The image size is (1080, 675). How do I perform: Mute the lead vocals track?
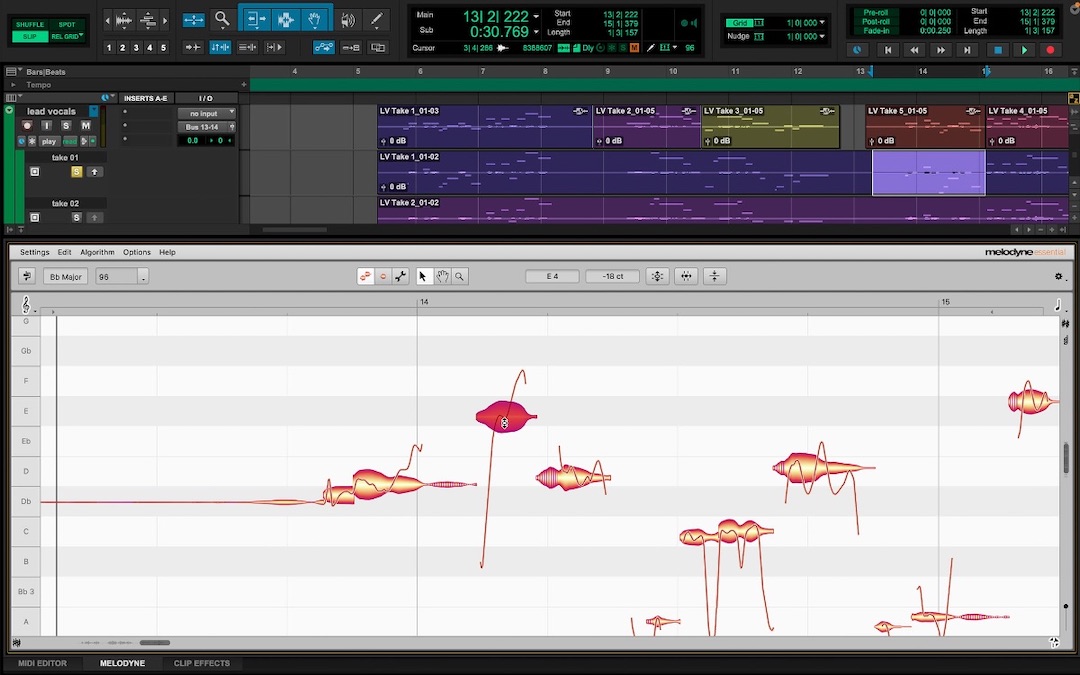pos(87,126)
